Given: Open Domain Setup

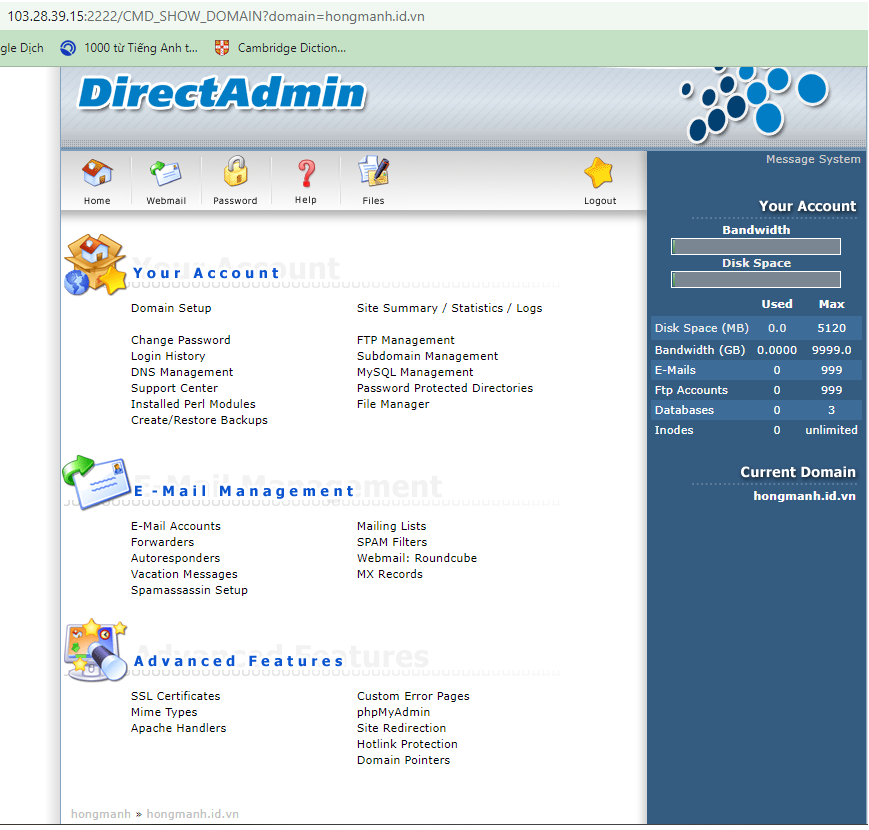Looking at the screenshot, I should pos(171,308).
